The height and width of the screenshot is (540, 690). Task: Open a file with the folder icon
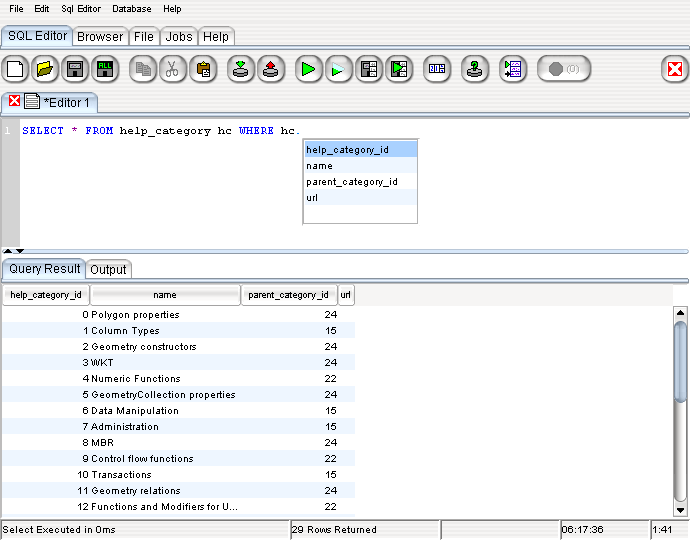[x=44, y=69]
